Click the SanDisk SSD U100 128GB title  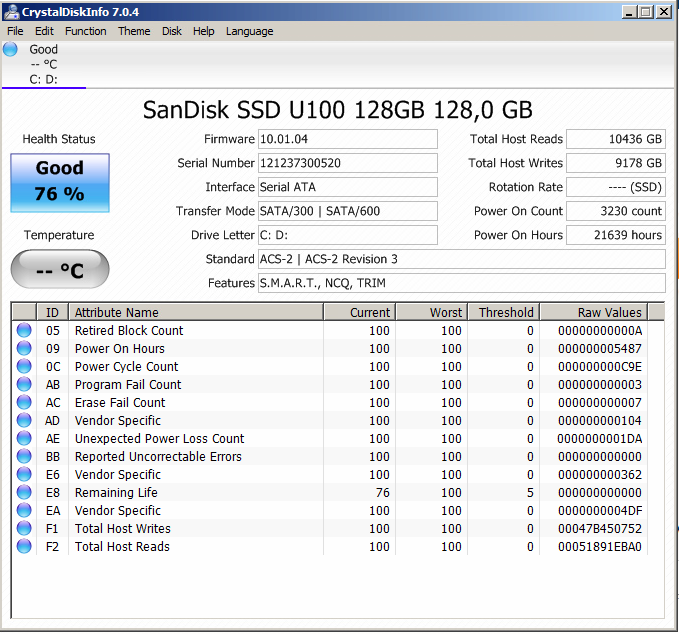[x=338, y=110]
